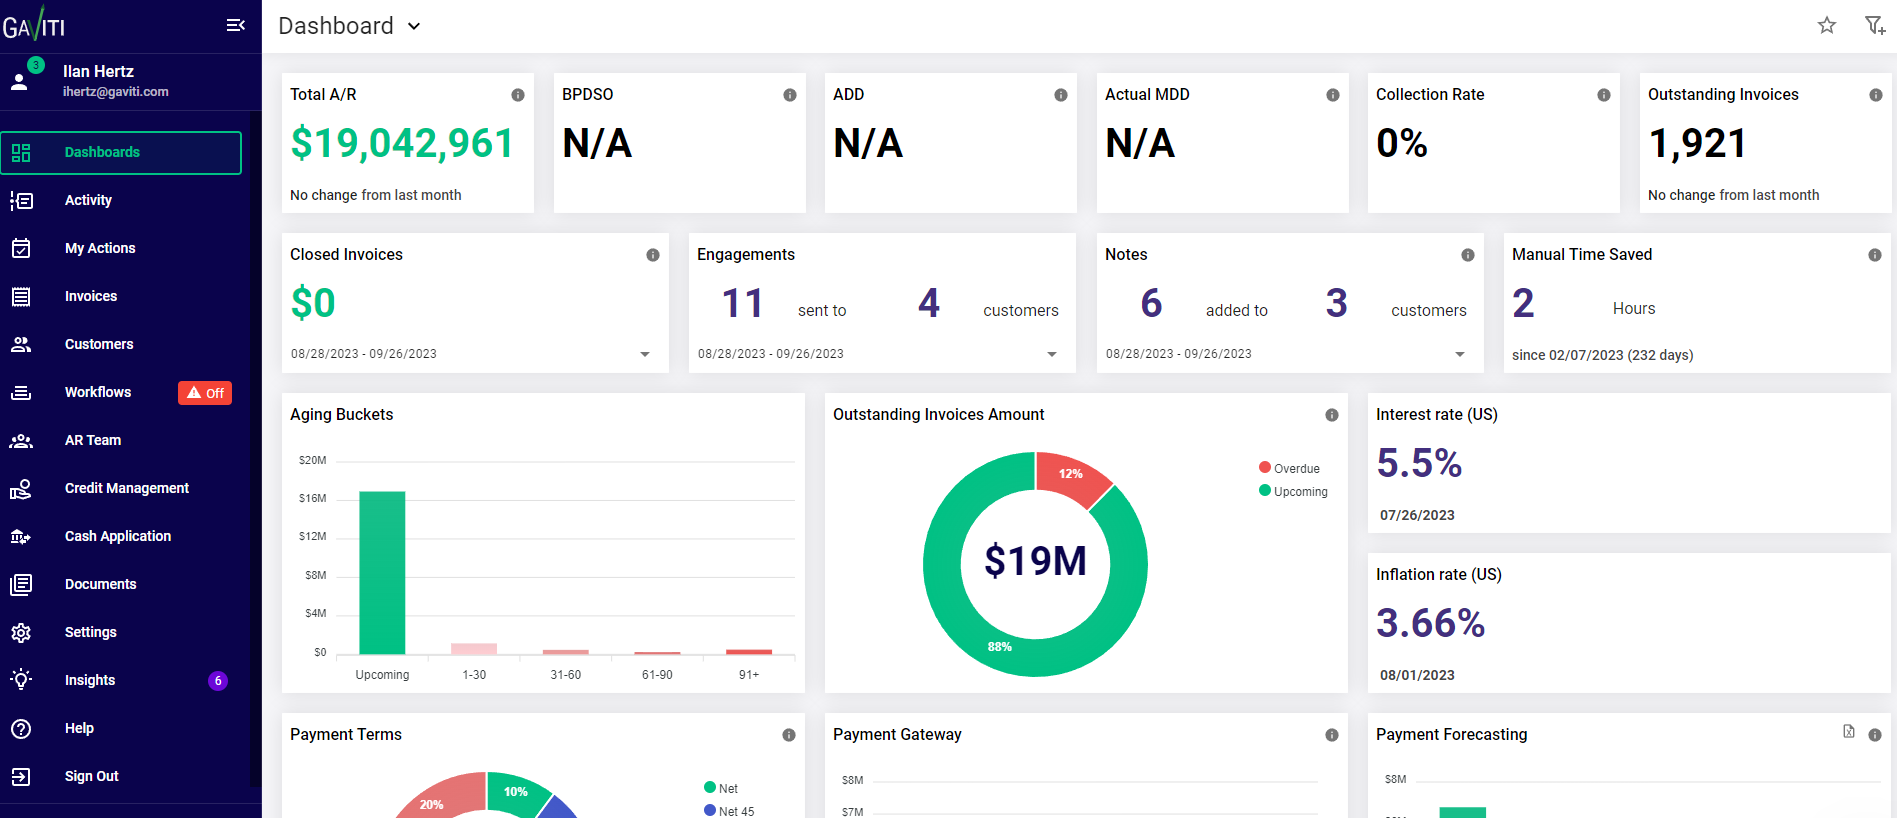The width and height of the screenshot is (1897, 818).
Task: Click the Upcoming bar in Aging Buckets
Action: pos(382,572)
